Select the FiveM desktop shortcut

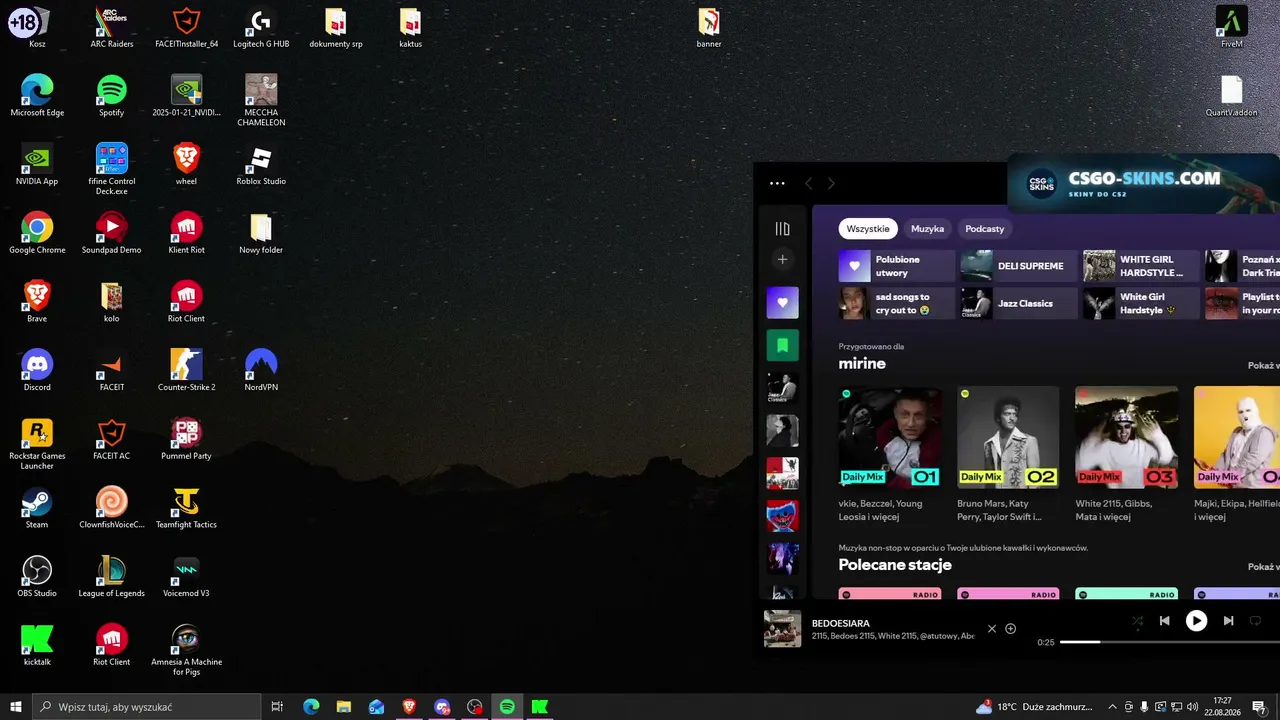coord(1232,28)
